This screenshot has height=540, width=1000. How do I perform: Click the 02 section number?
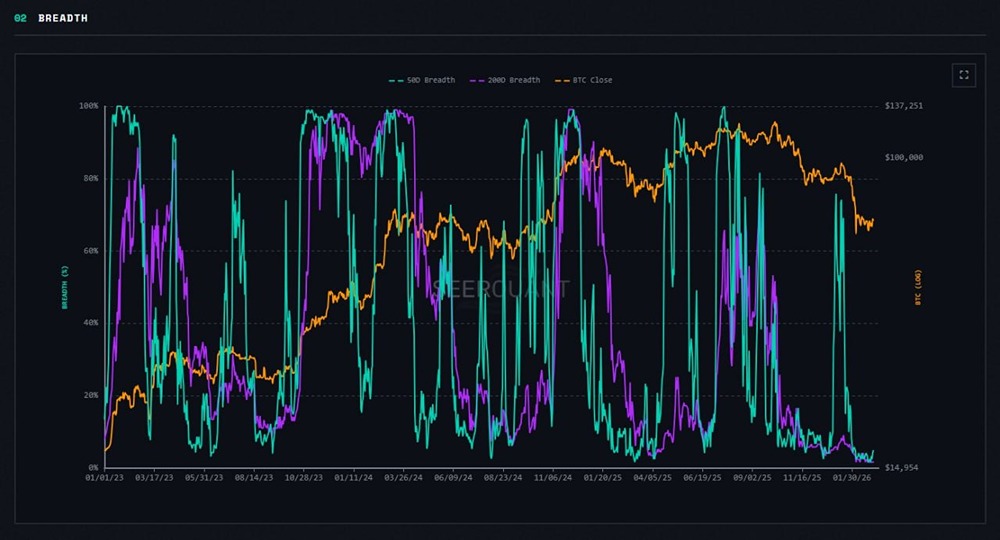(20, 18)
